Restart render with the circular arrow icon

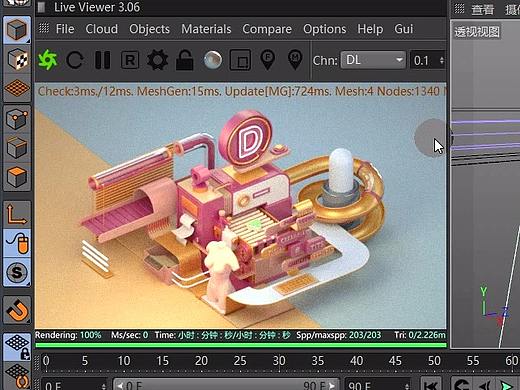pos(75,60)
